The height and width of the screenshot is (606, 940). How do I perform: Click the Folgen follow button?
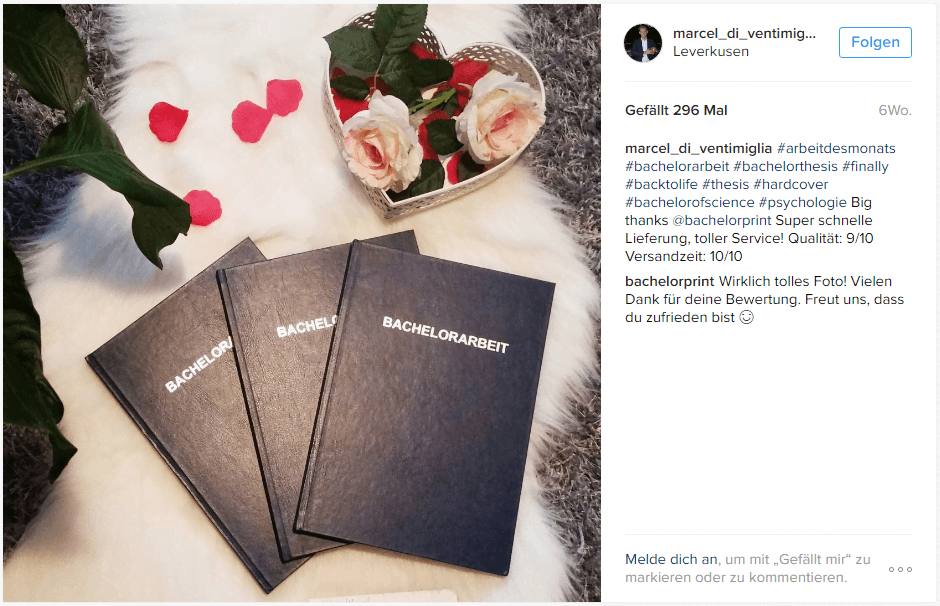pyautogui.click(x=875, y=43)
